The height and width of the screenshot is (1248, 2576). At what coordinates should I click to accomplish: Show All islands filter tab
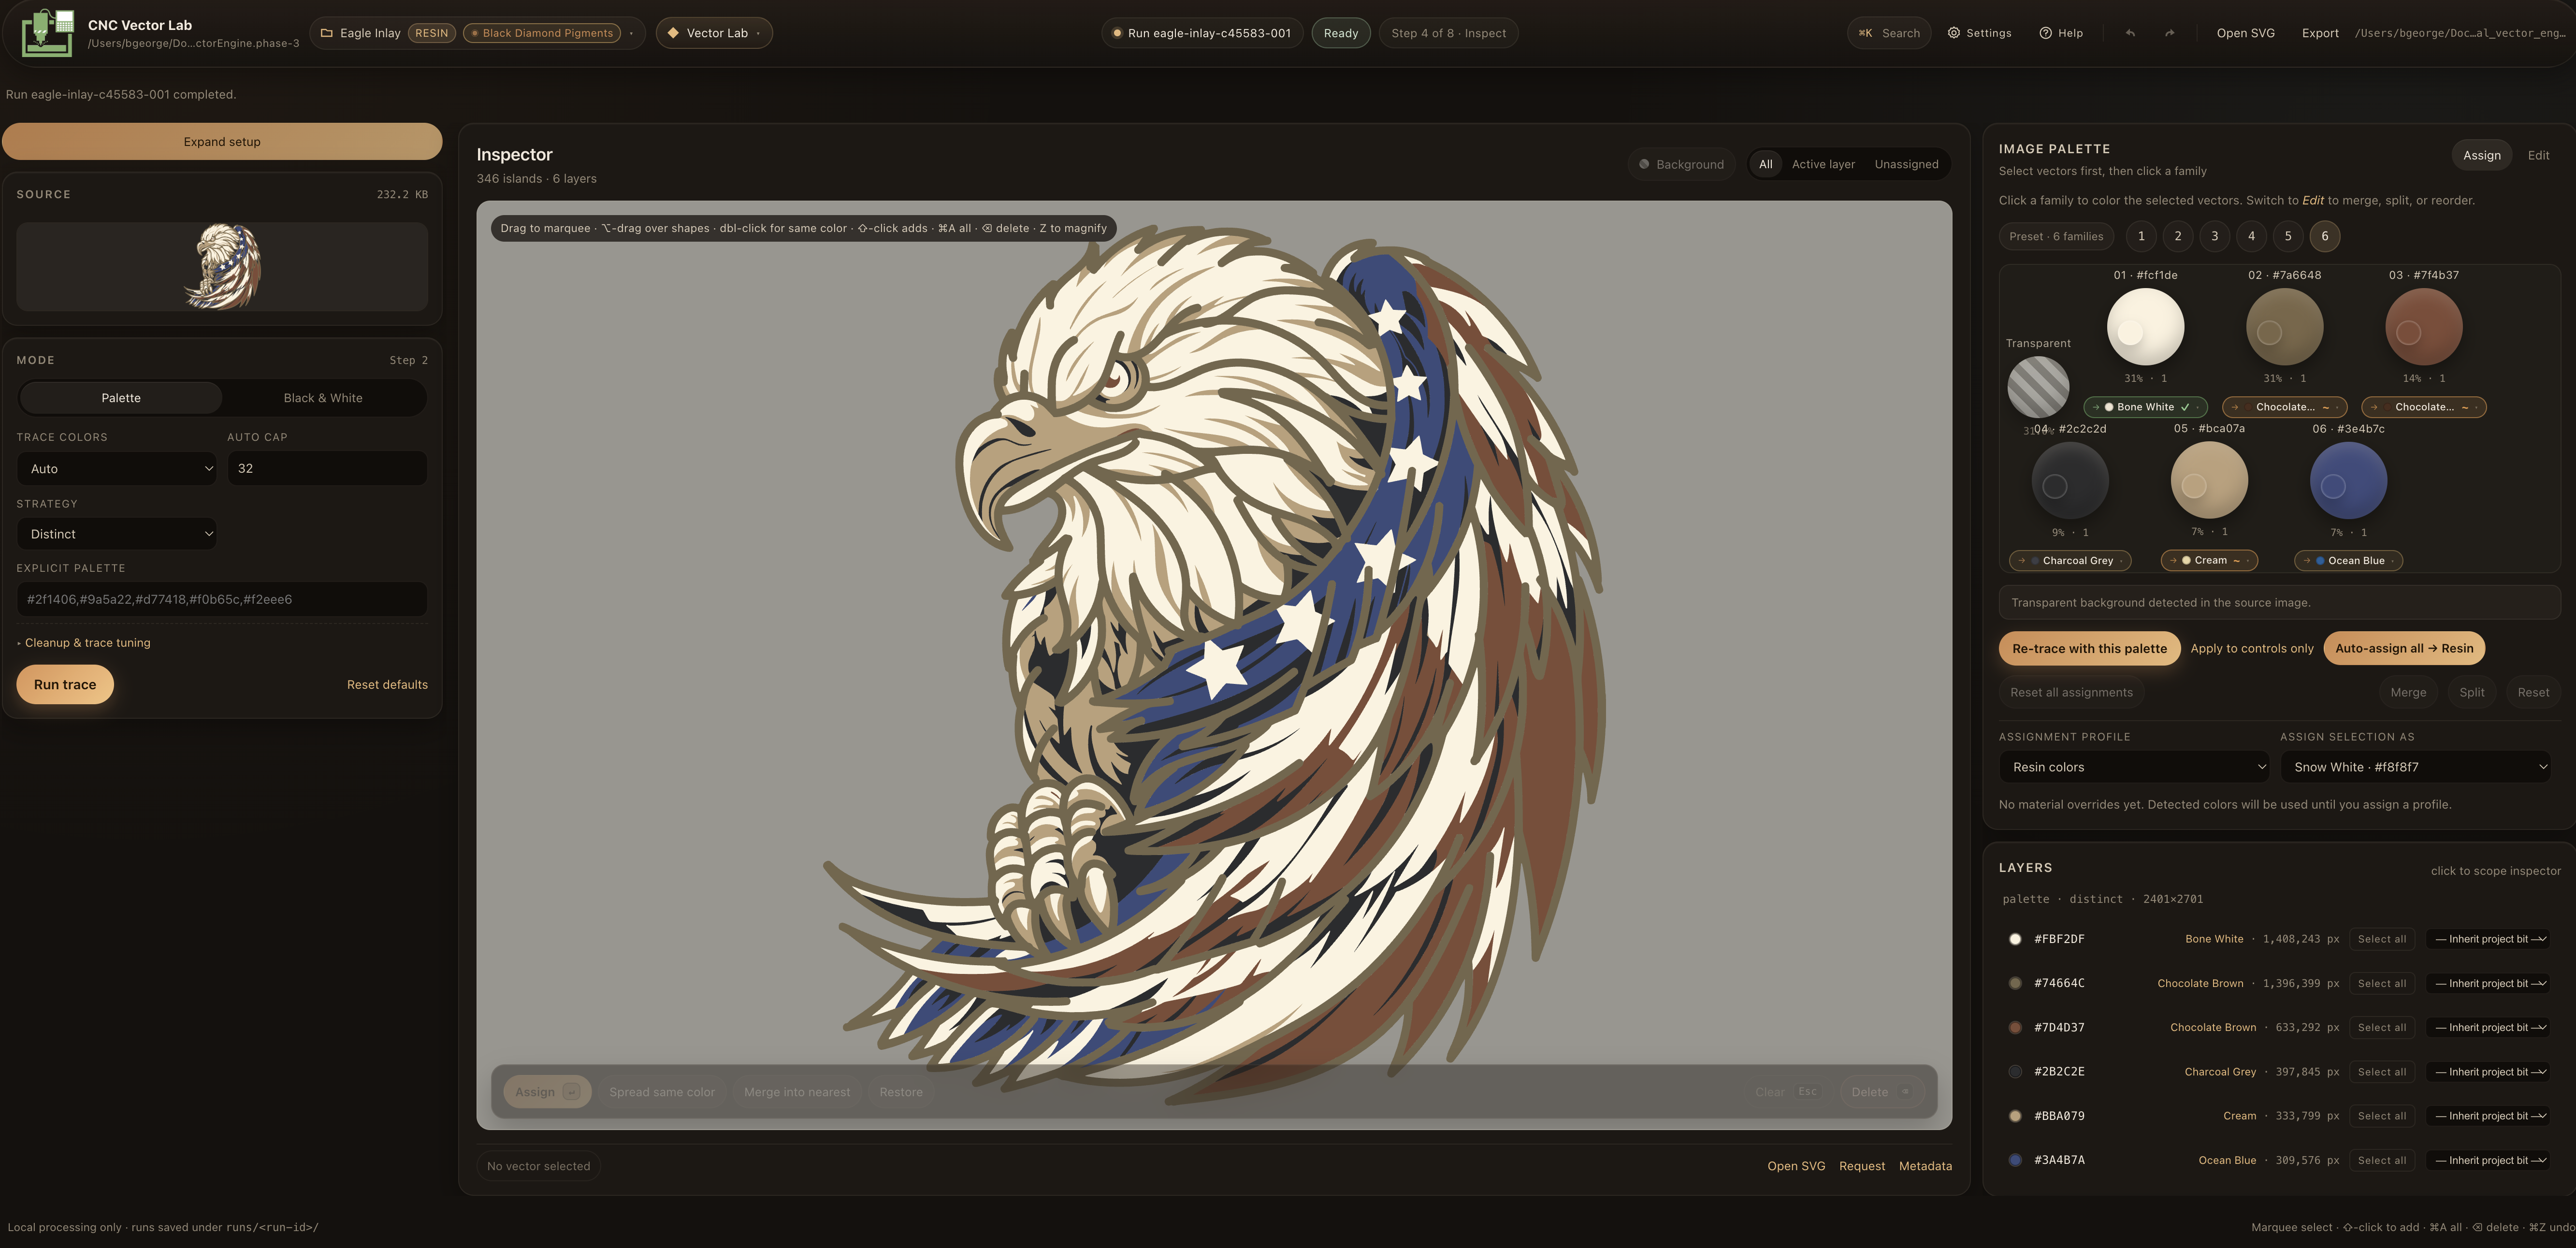click(x=1765, y=164)
